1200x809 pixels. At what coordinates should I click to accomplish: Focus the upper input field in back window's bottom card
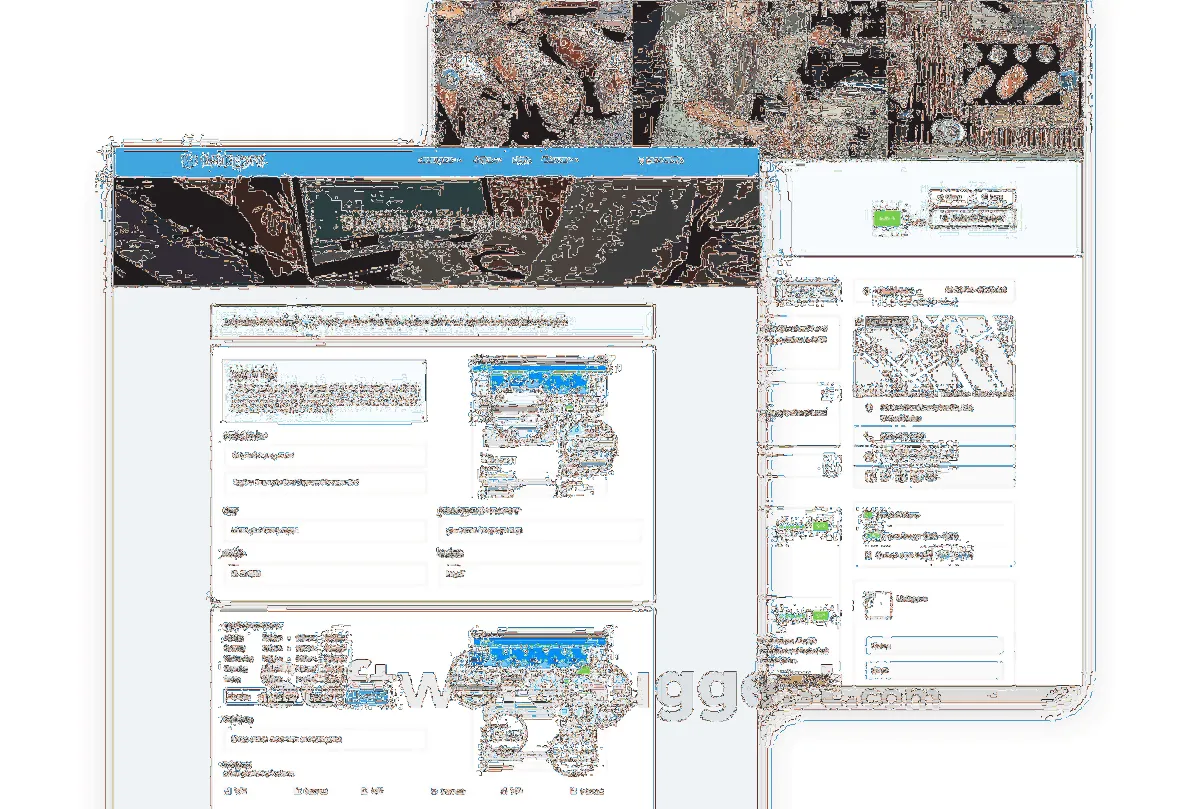point(933,646)
